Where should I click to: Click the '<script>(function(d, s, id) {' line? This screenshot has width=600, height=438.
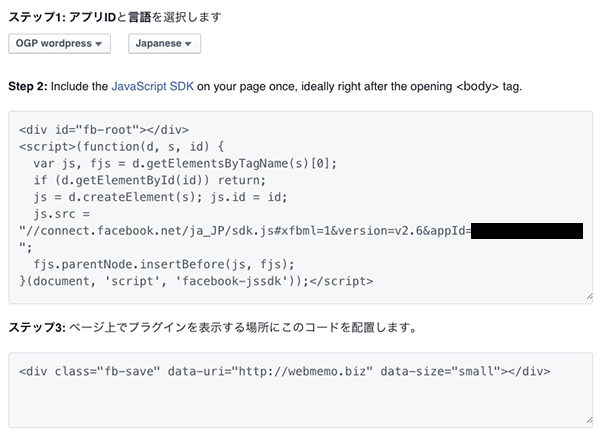(122, 147)
